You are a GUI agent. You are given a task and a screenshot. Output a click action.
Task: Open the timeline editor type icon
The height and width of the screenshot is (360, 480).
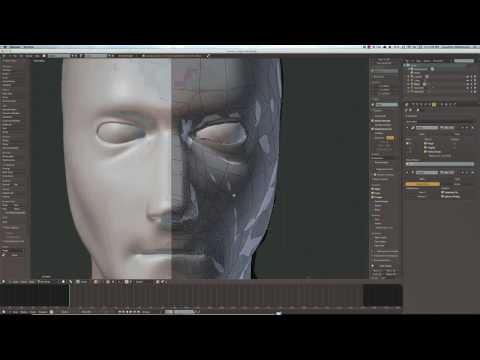[x=4, y=312]
